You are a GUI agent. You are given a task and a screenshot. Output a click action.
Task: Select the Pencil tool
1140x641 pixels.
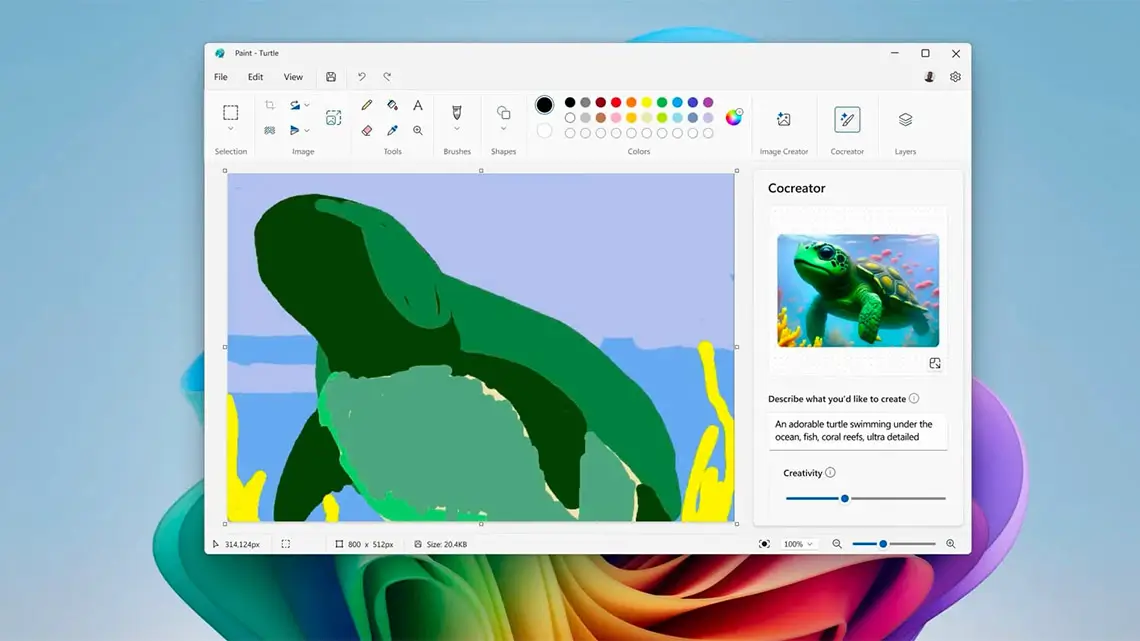(x=366, y=105)
